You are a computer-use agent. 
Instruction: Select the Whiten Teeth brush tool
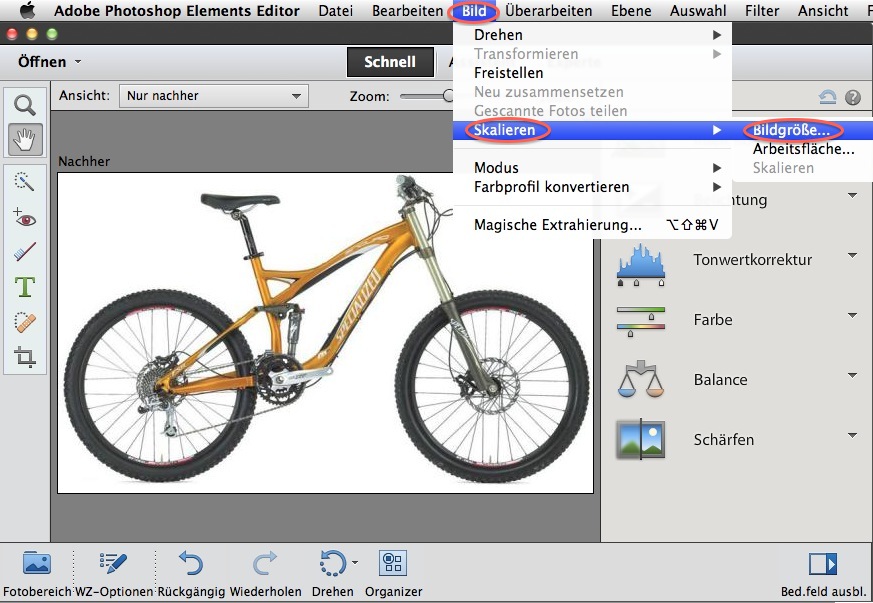24,252
